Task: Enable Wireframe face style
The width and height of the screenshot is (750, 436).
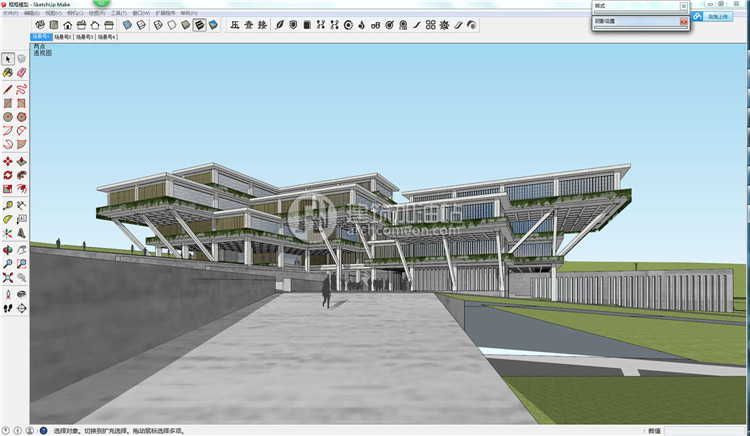Action: tap(158, 25)
